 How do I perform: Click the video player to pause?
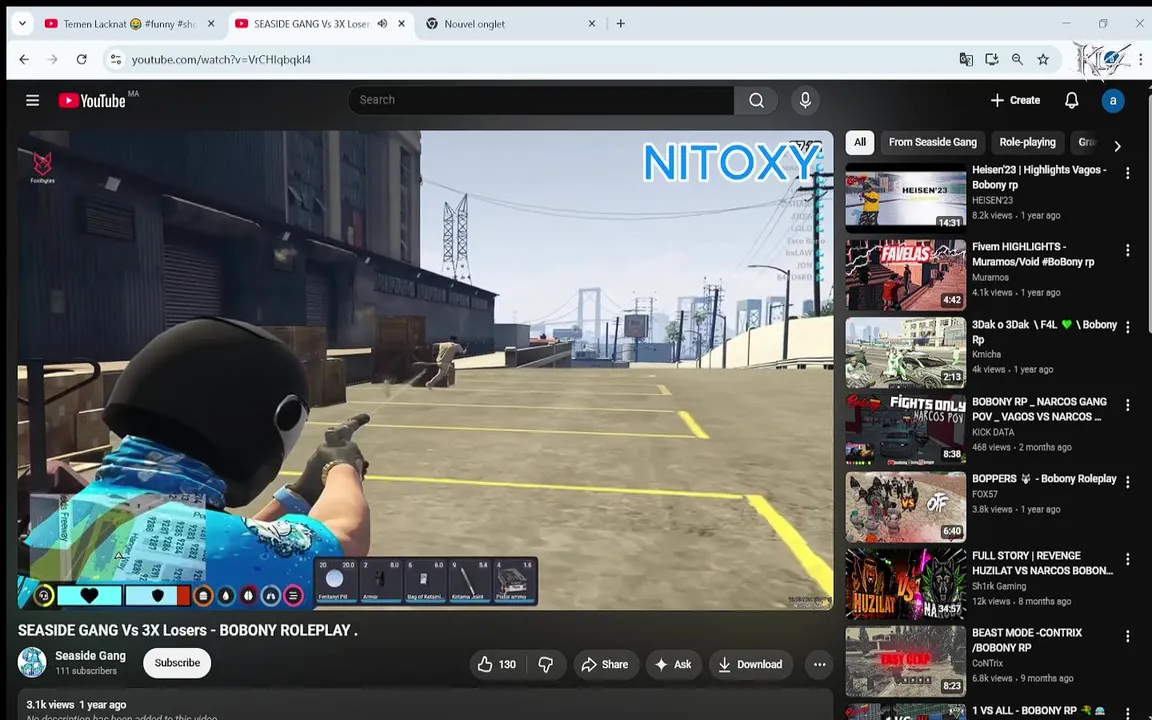point(425,370)
